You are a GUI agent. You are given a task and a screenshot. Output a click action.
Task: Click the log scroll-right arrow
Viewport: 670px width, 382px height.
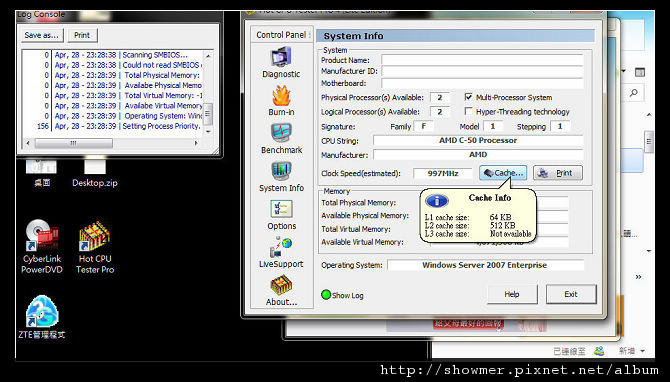(x=196, y=143)
